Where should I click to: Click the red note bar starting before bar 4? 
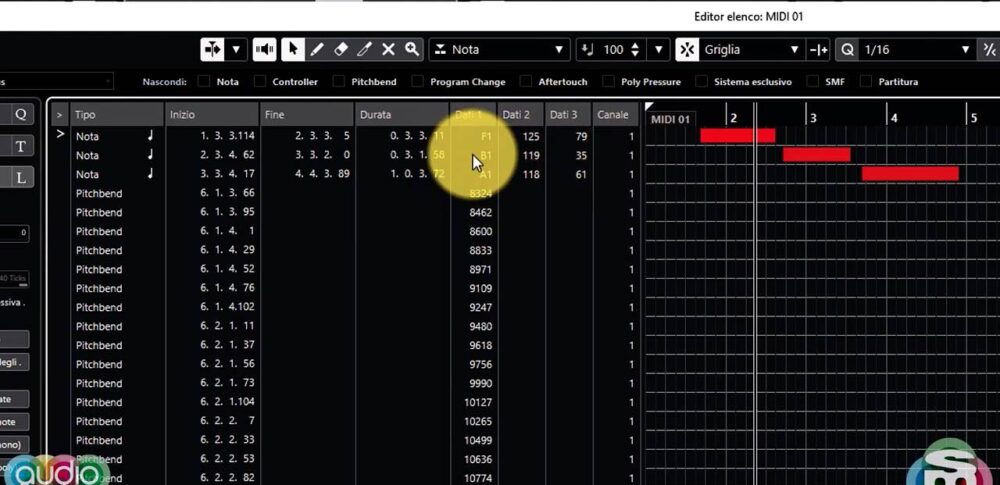(x=910, y=174)
